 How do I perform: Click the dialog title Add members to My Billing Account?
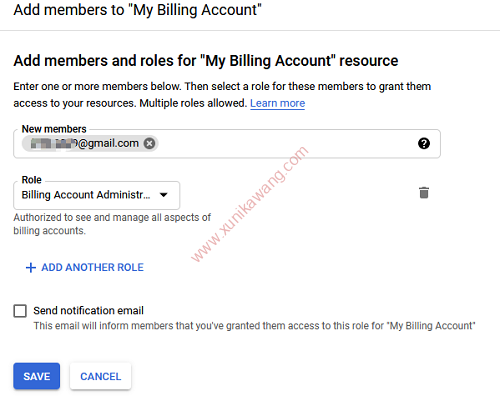coord(137,10)
